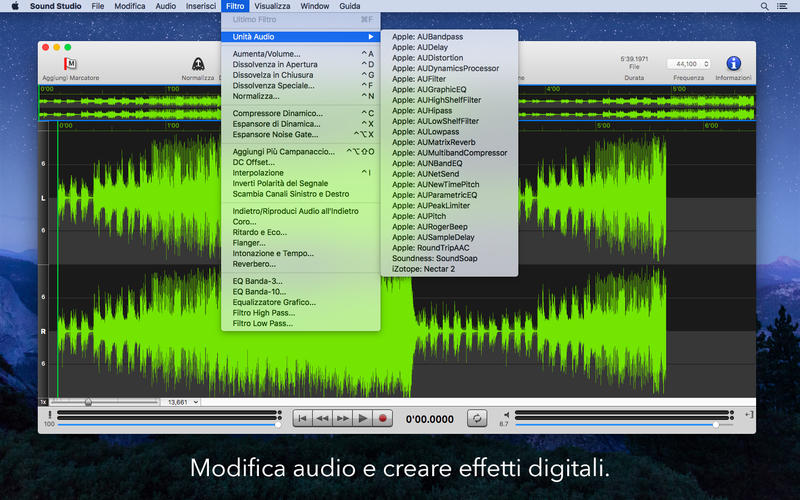
Task: Choose Inverti Polarità del Segnale
Action: [x=301, y=183]
